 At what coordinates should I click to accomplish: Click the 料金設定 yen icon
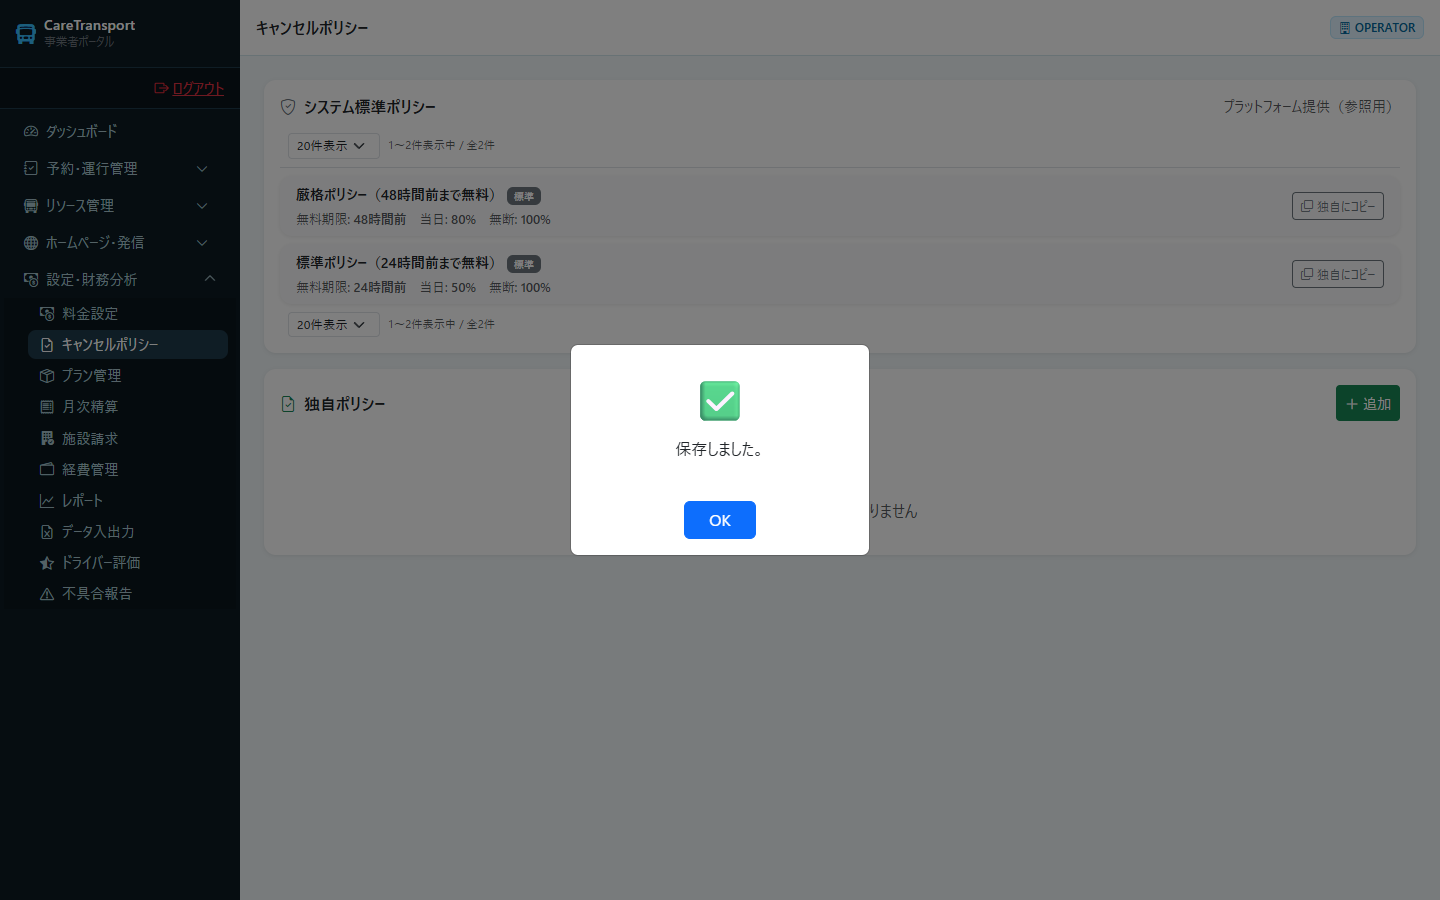[47, 313]
